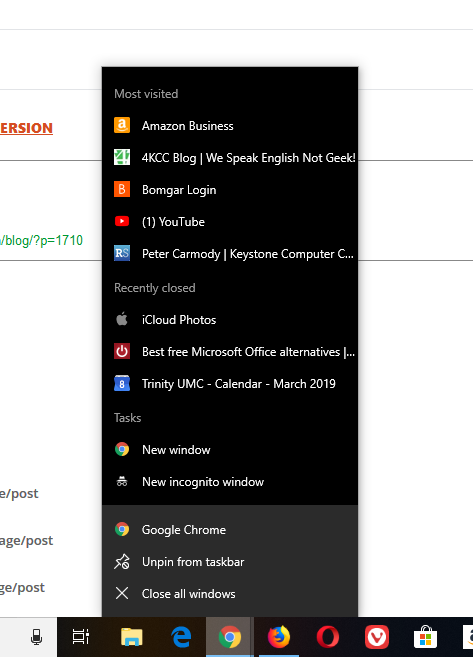Reopen Trinity UMC Calendar March 2019
The image size is (473, 659).
pyautogui.click(x=230, y=383)
